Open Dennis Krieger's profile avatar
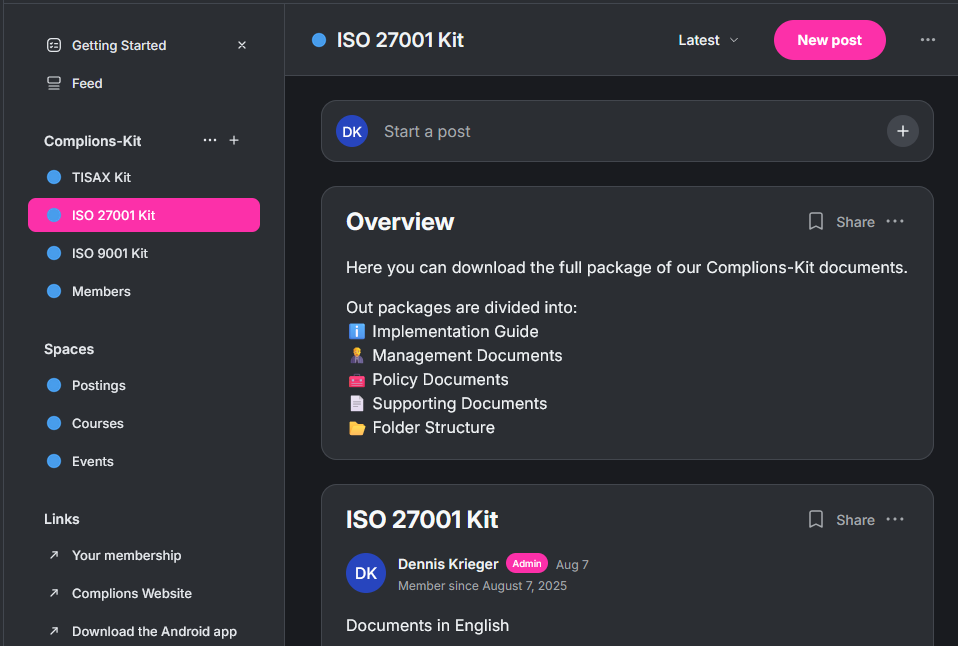The image size is (958, 646). tap(366, 573)
